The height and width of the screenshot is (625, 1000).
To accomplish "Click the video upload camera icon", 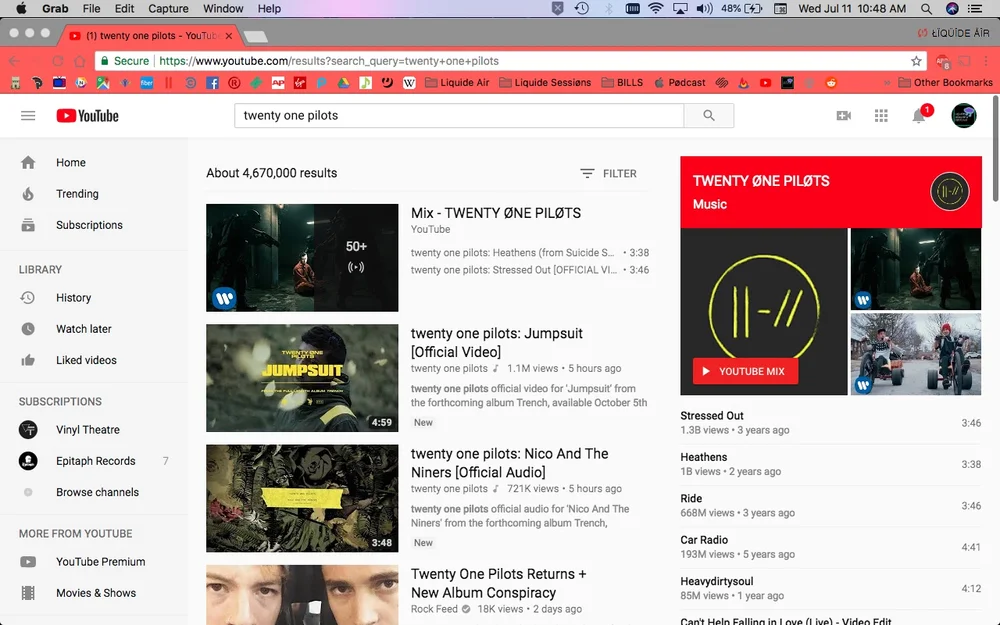I will pyautogui.click(x=843, y=115).
